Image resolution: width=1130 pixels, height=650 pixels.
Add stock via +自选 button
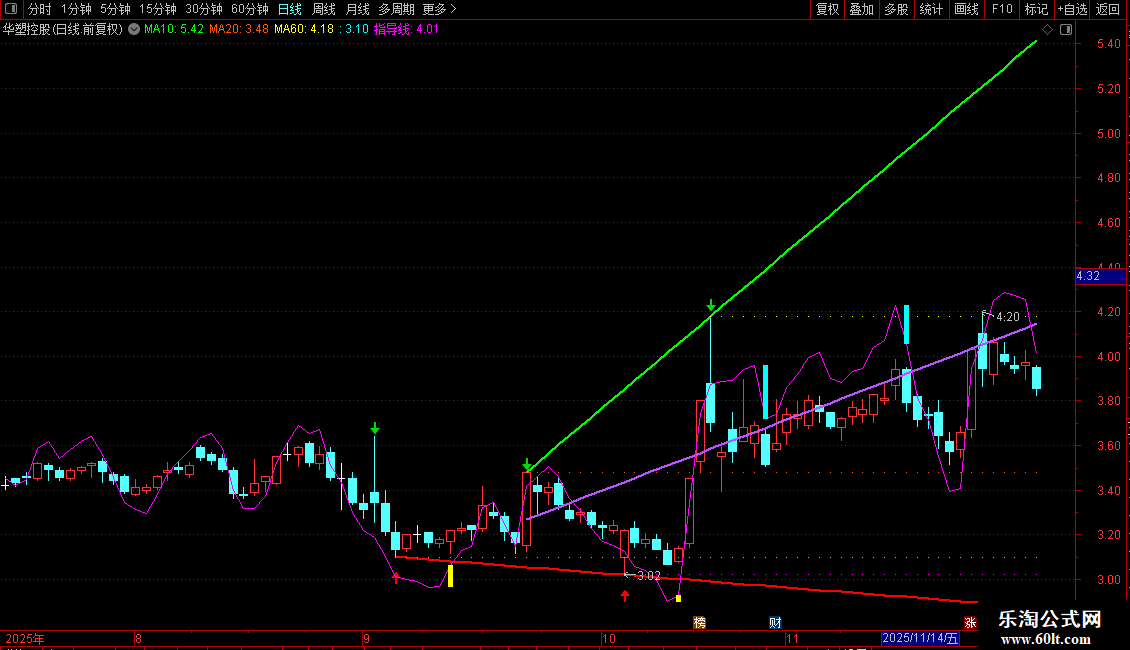click(1072, 9)
